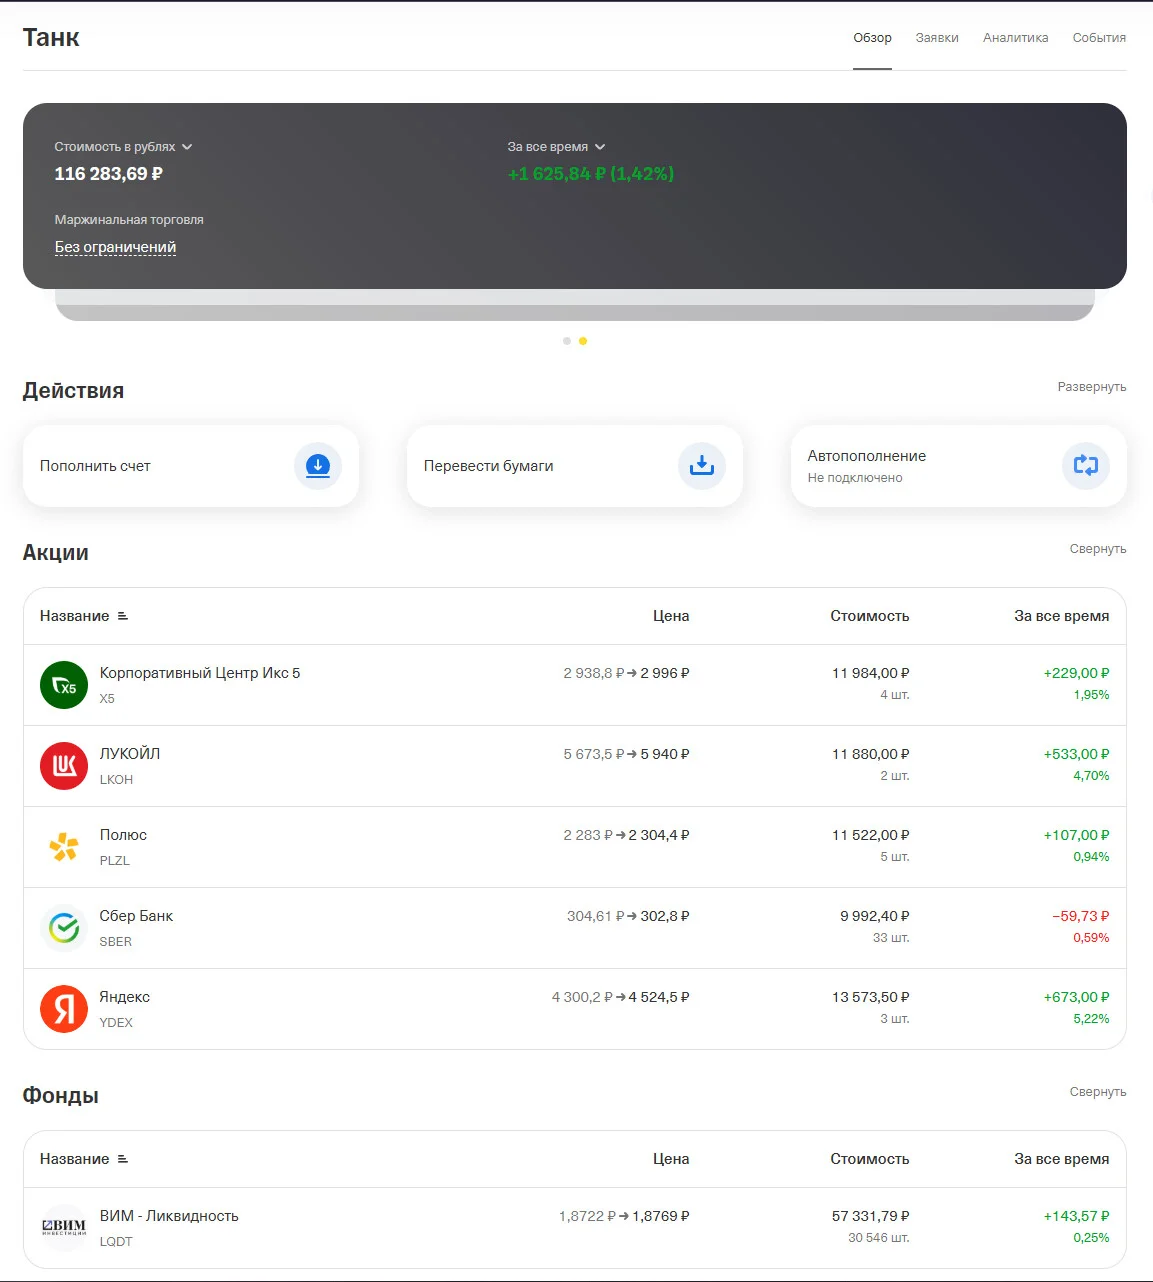Click the Стоимость column header in Акции
1153x1282 pixels.
pos(870,616)
